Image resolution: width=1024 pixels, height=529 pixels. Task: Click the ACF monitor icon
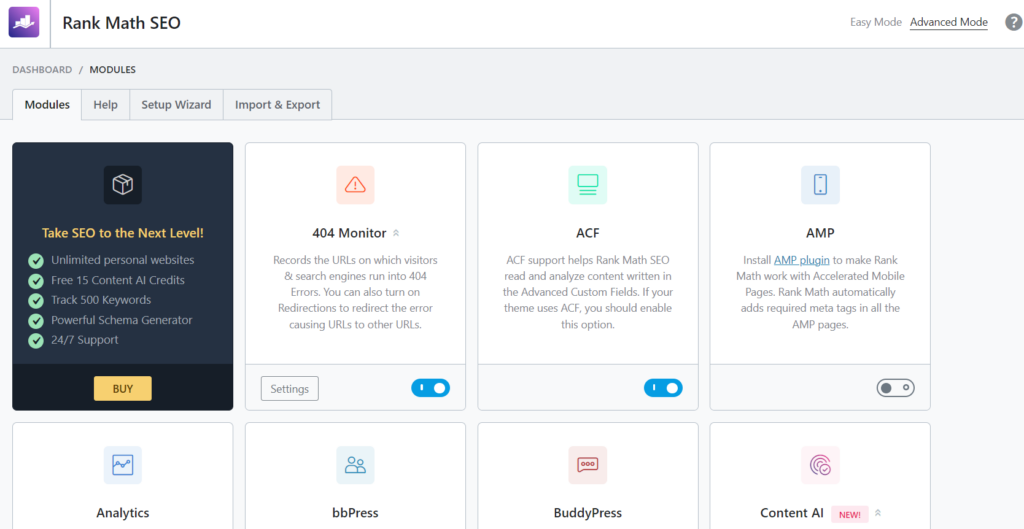coord(588,185)
